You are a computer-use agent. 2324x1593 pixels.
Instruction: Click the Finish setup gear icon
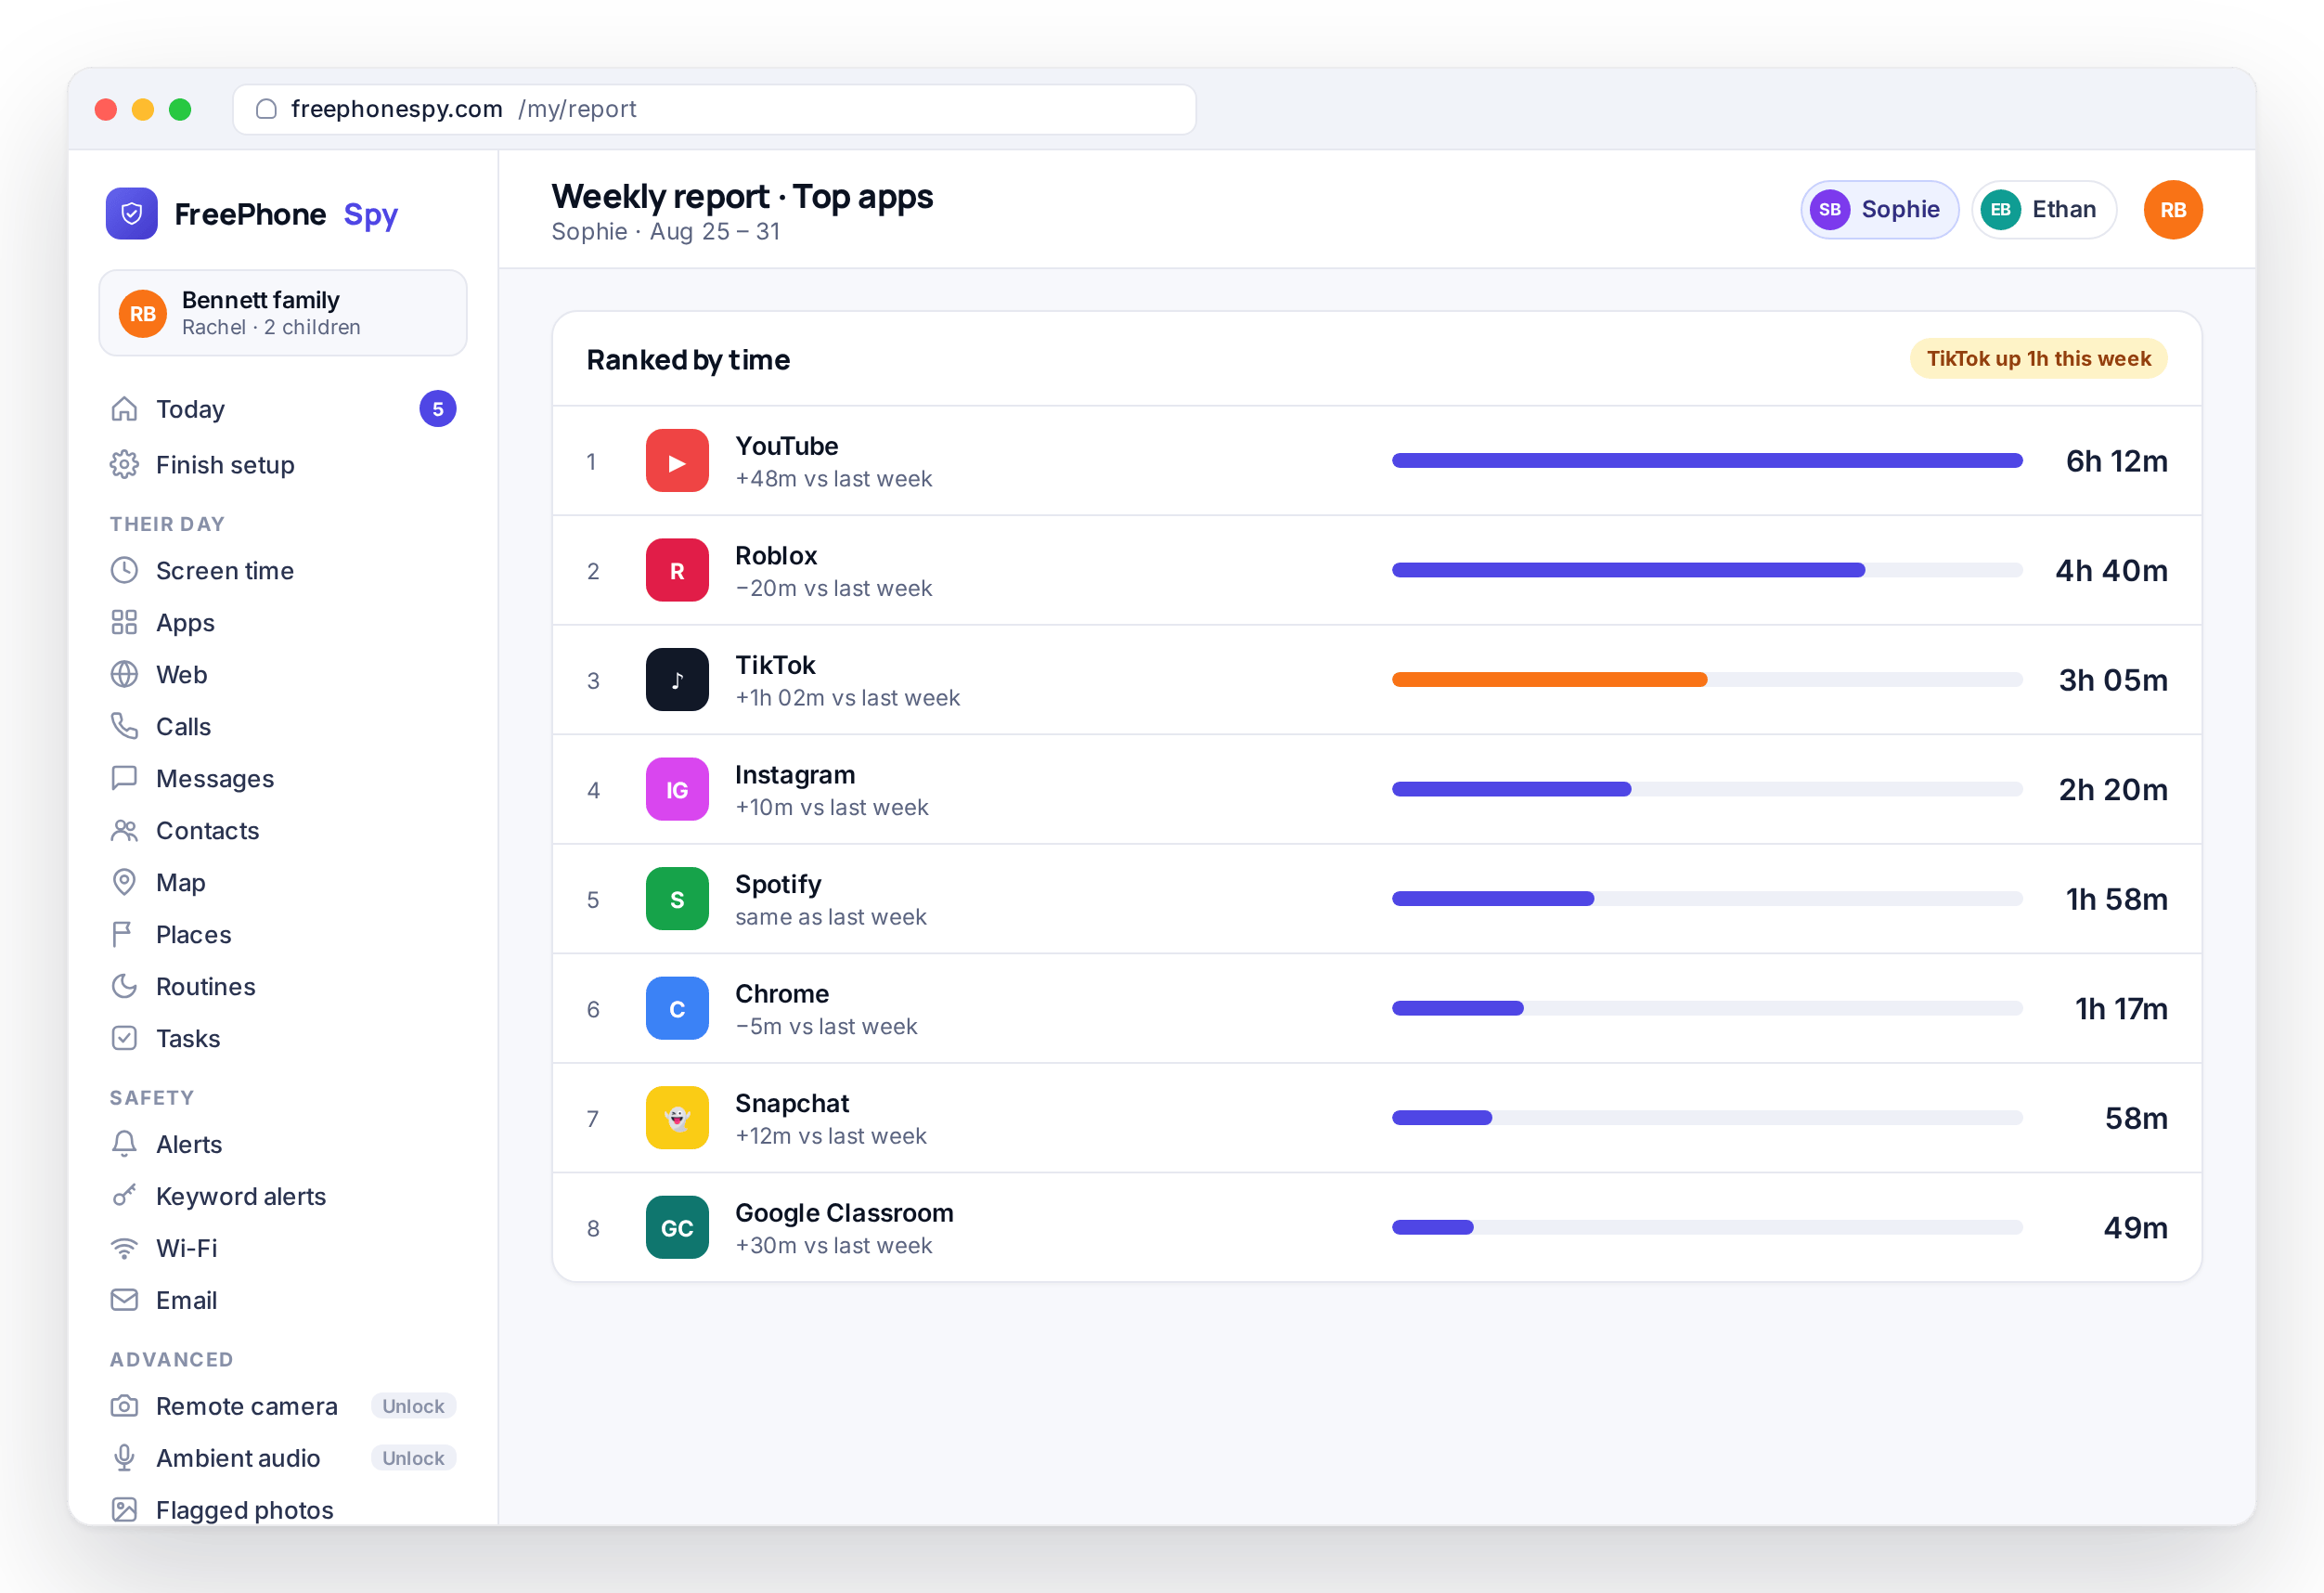click(x=124, y=465)
